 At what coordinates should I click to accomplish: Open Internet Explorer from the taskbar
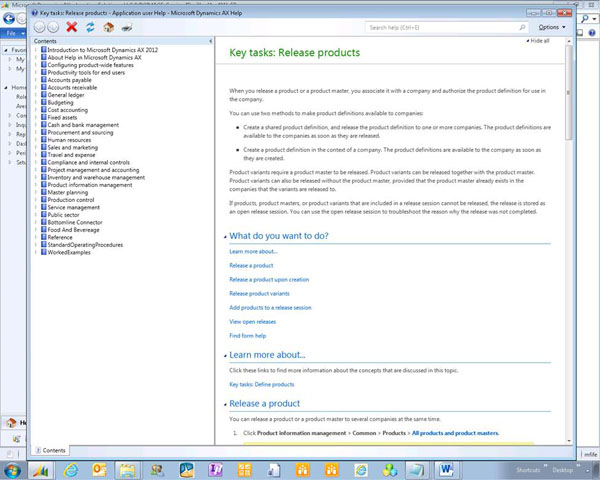(71, 470)
